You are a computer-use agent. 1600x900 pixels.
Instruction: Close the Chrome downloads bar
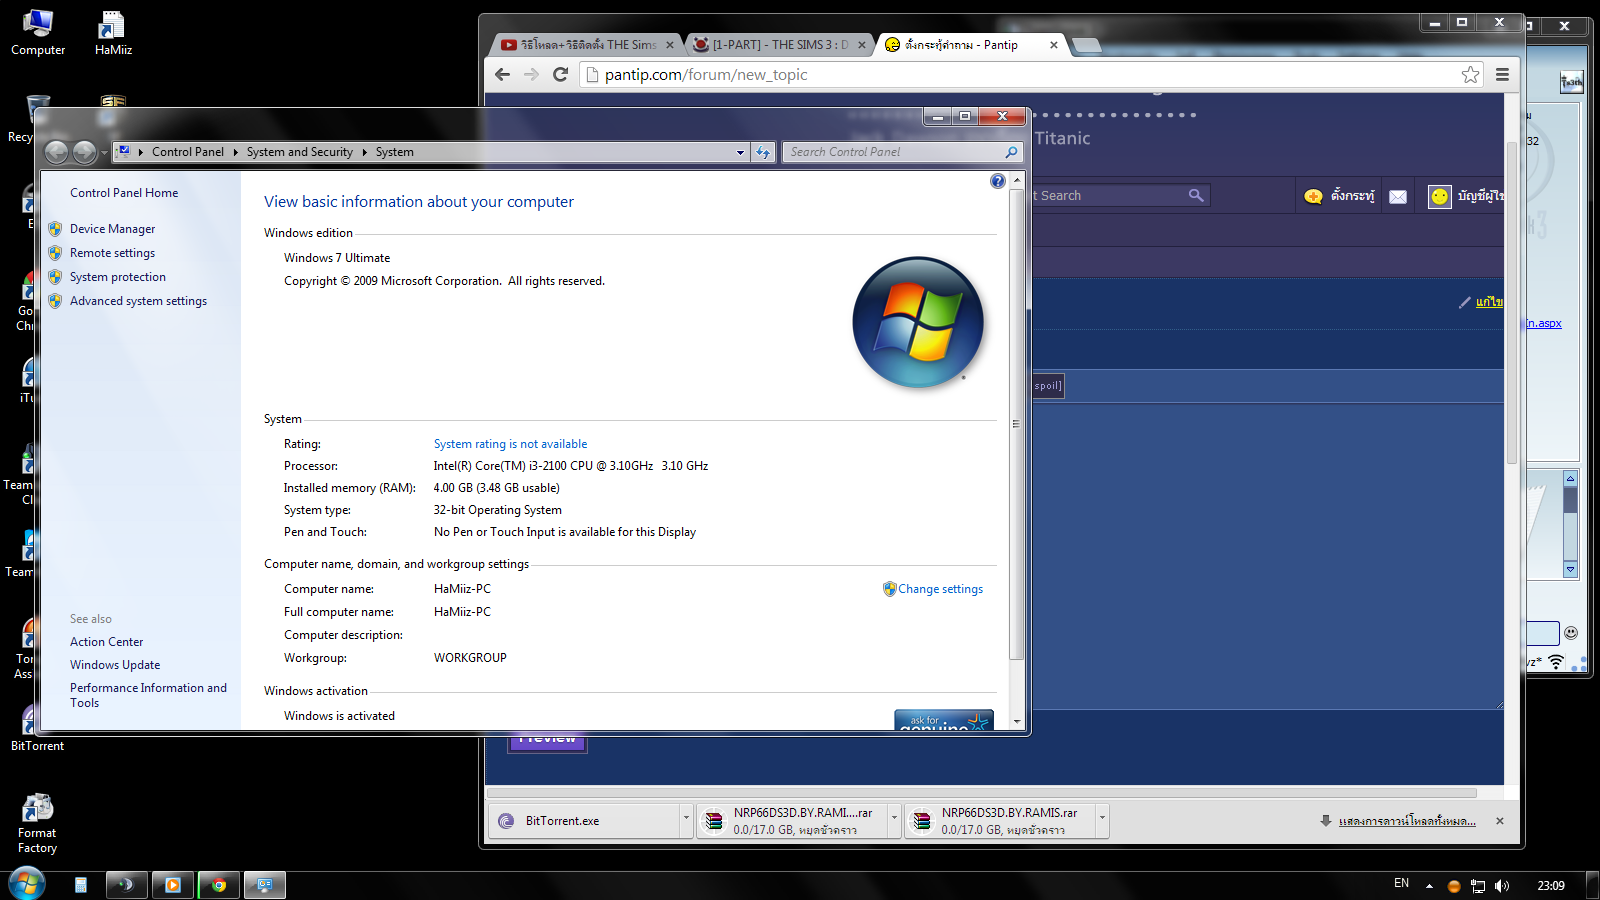tap(1499, 821)
